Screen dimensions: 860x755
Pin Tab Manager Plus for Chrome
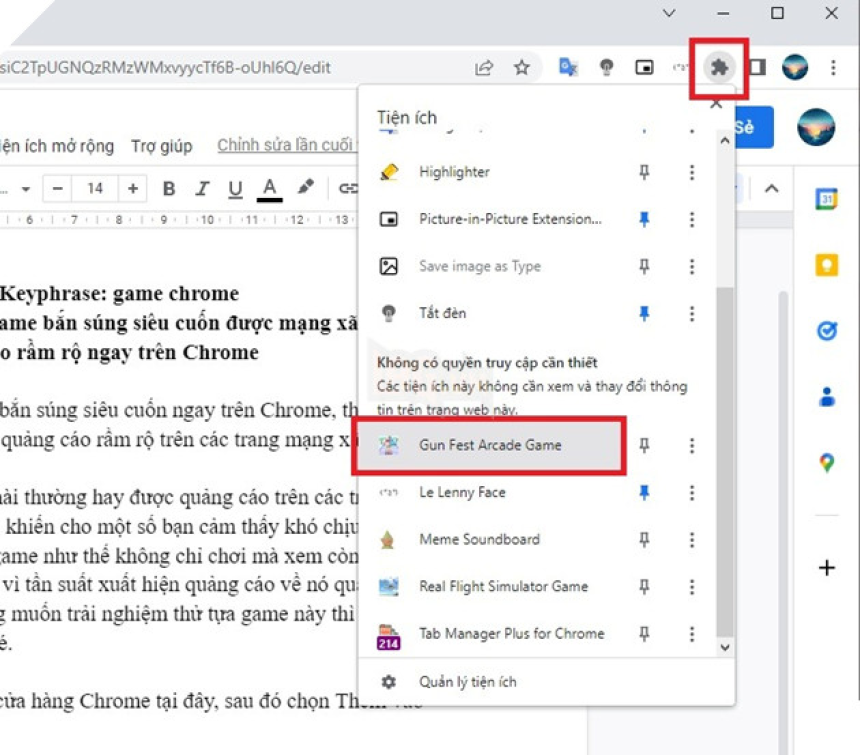[644, 634]
